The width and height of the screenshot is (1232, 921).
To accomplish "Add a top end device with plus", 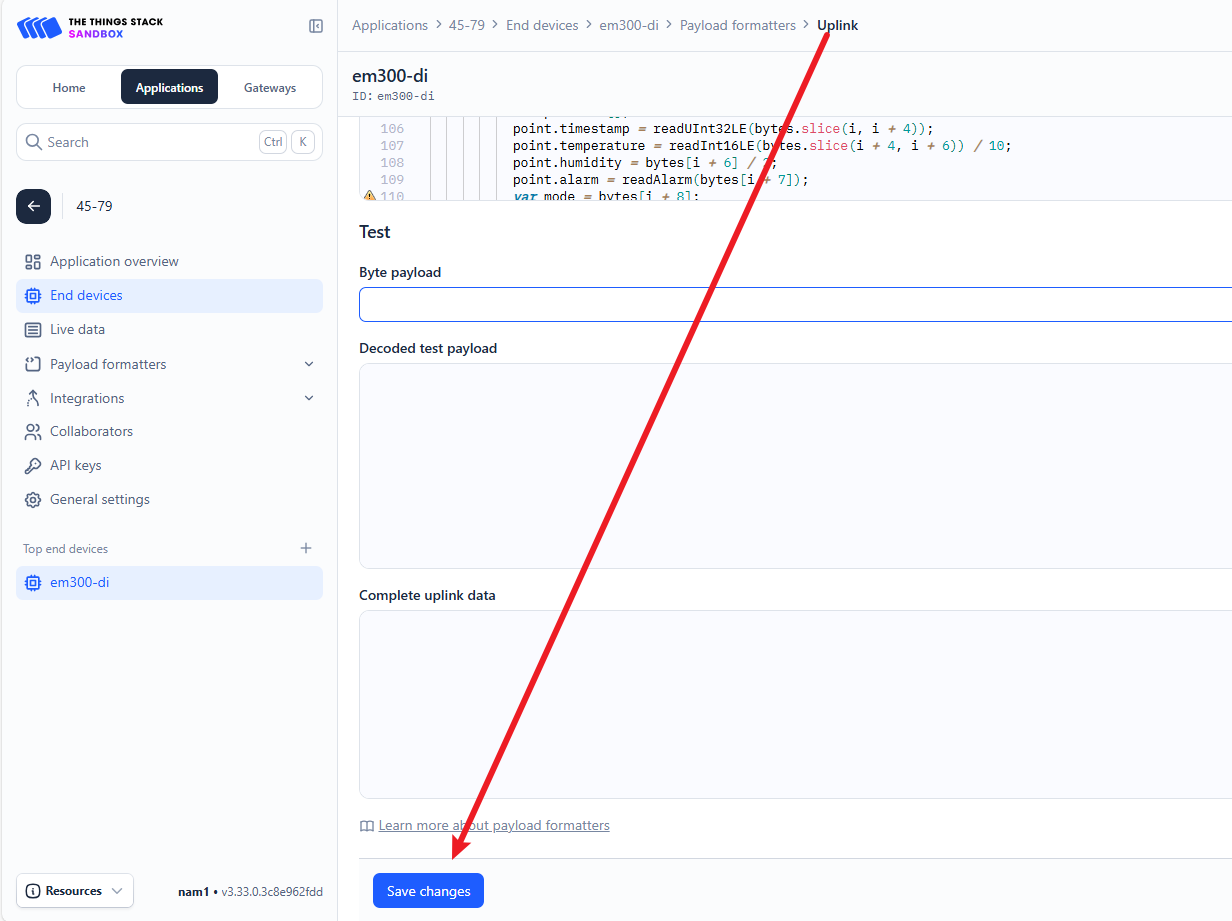I will pos(306,548).
